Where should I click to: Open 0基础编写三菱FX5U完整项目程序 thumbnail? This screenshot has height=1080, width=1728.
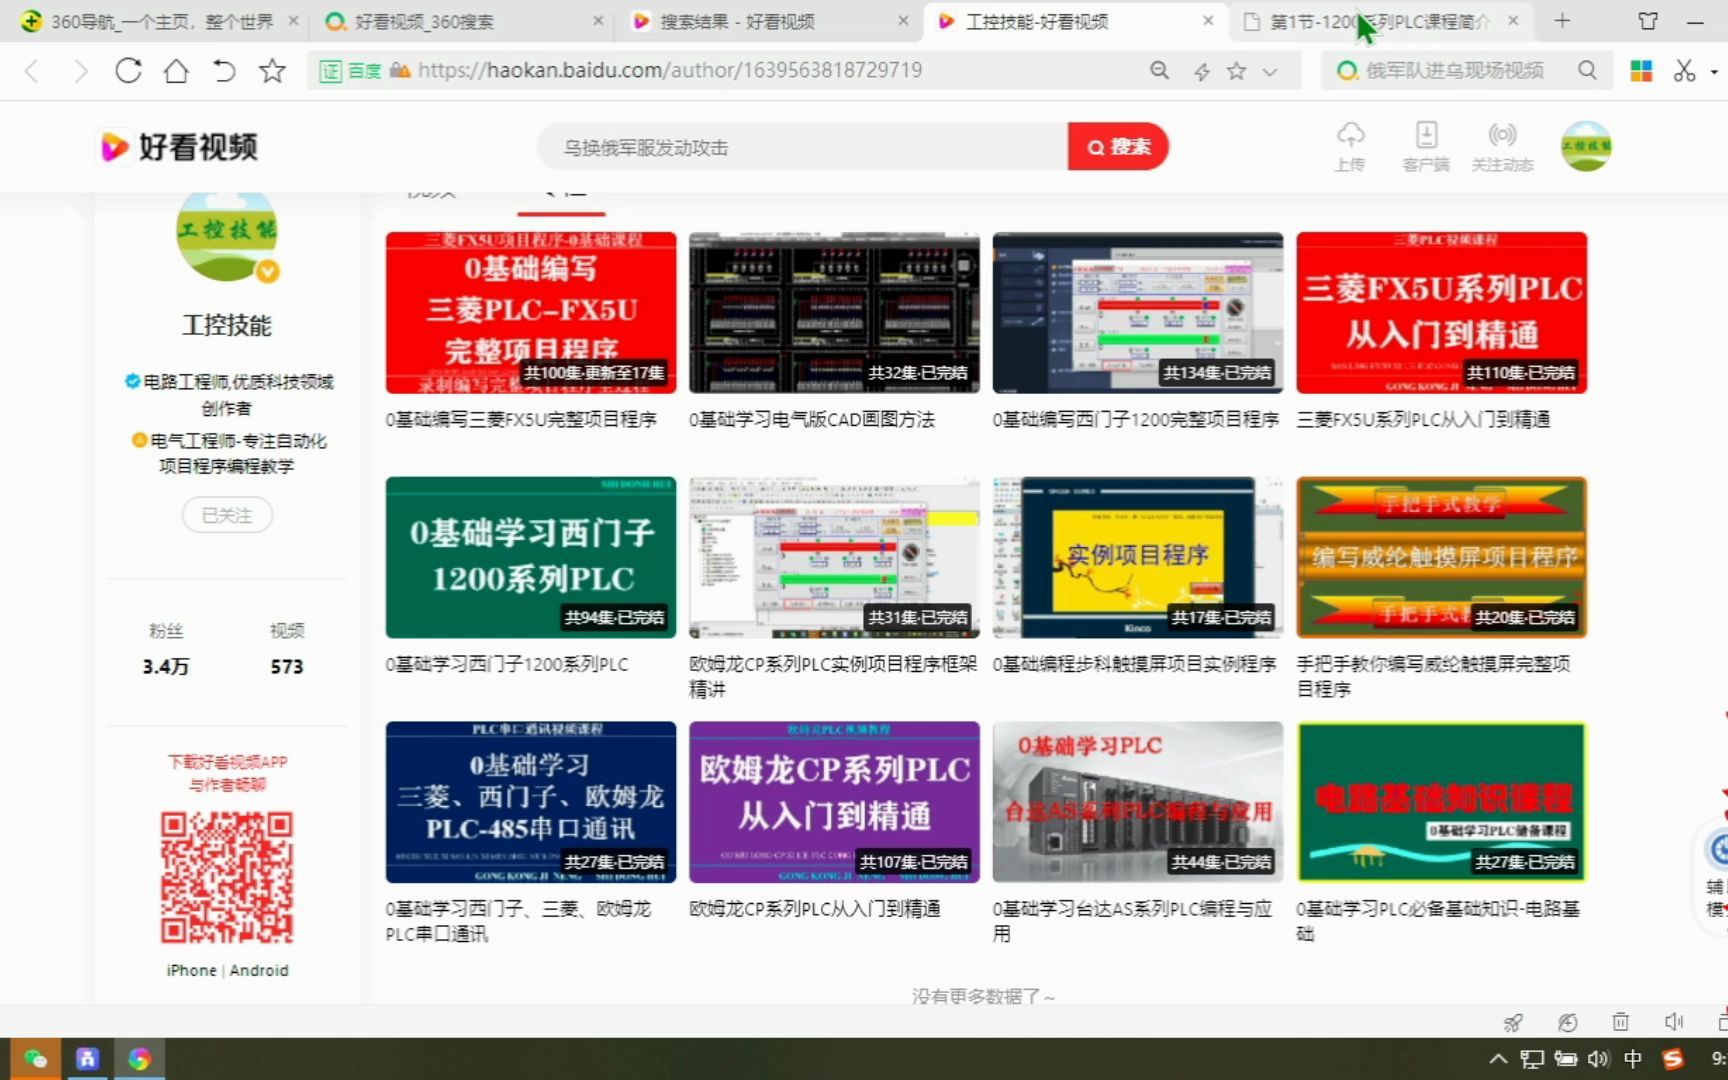point(531,313)
